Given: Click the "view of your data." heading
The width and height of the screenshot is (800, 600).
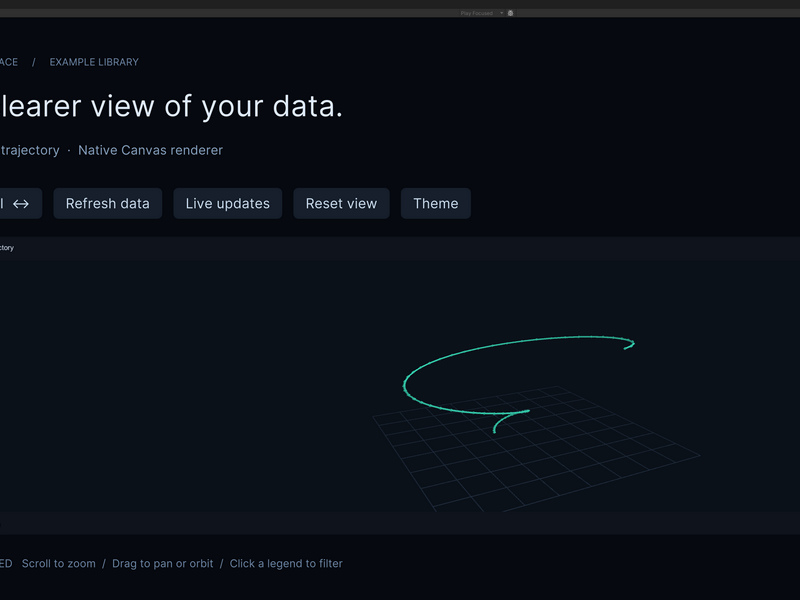Looking at the screenshot, I should coord(217,107).
